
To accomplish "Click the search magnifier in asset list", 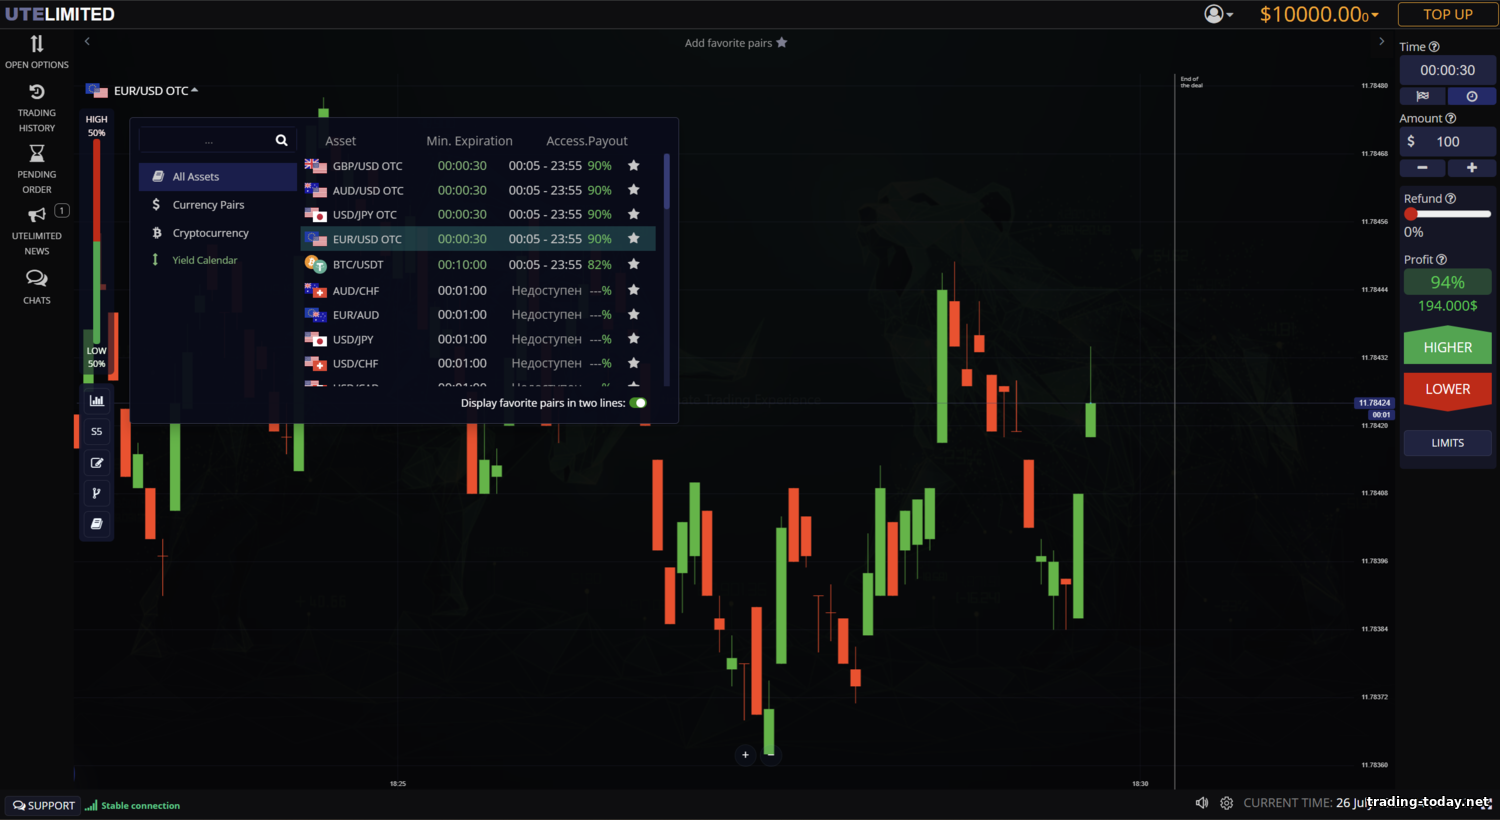I will [x=281, y=140].
